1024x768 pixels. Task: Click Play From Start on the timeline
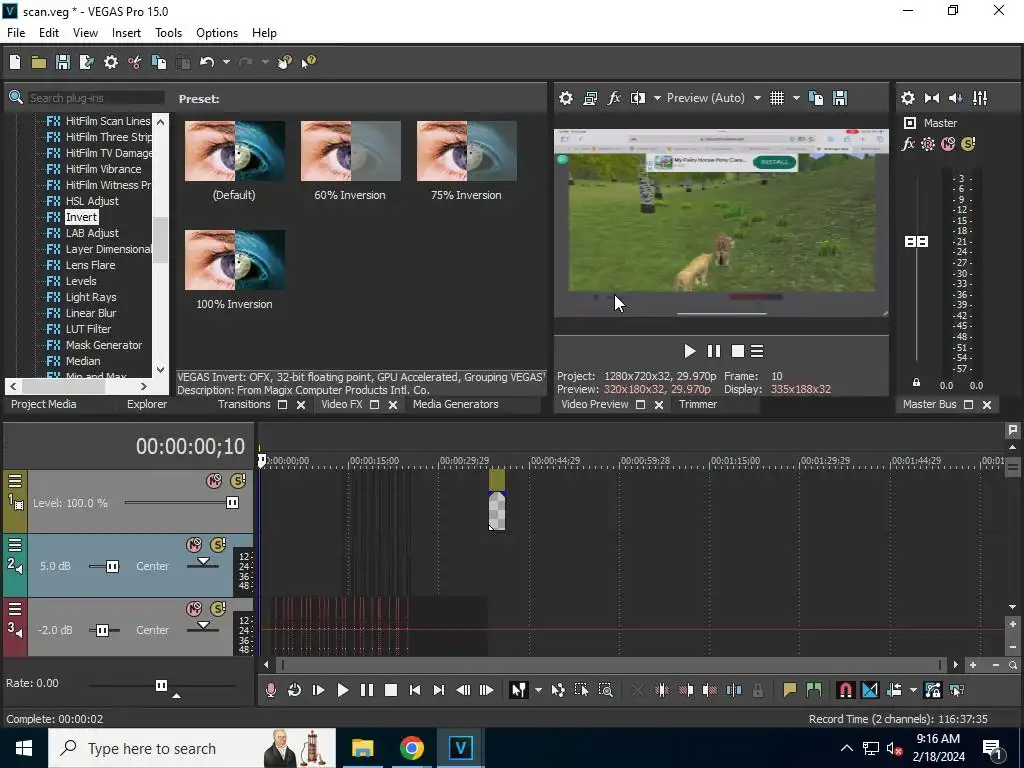coord(319,690)
